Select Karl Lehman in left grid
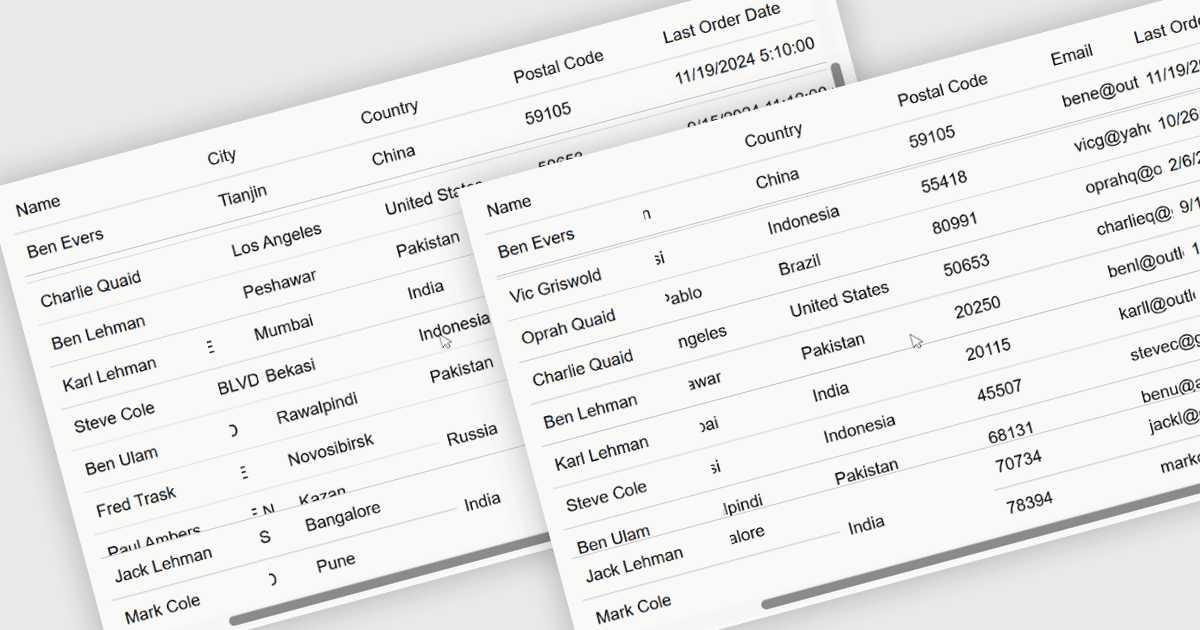The height and width of the screenshot is (630, 1200). 109,375
